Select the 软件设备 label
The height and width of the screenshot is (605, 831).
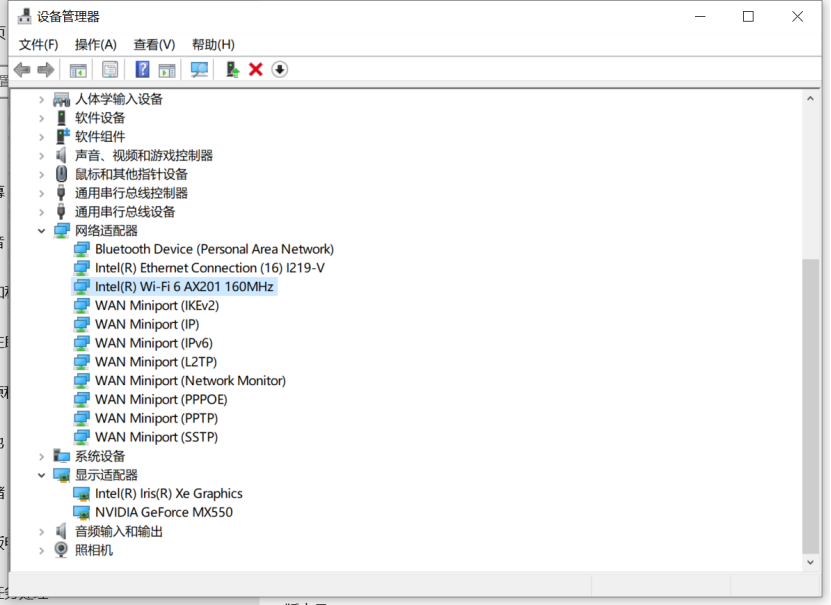pyautogui.click(x=100, y=118)
